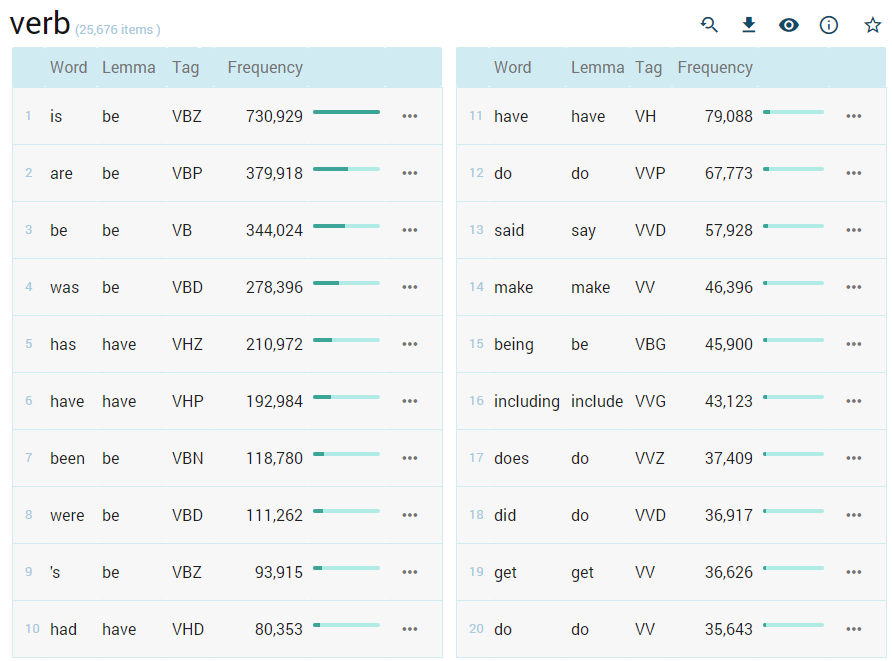Expand actions for the word 'get'
Viewport: 892px width, 661px height.
point(854,572)
